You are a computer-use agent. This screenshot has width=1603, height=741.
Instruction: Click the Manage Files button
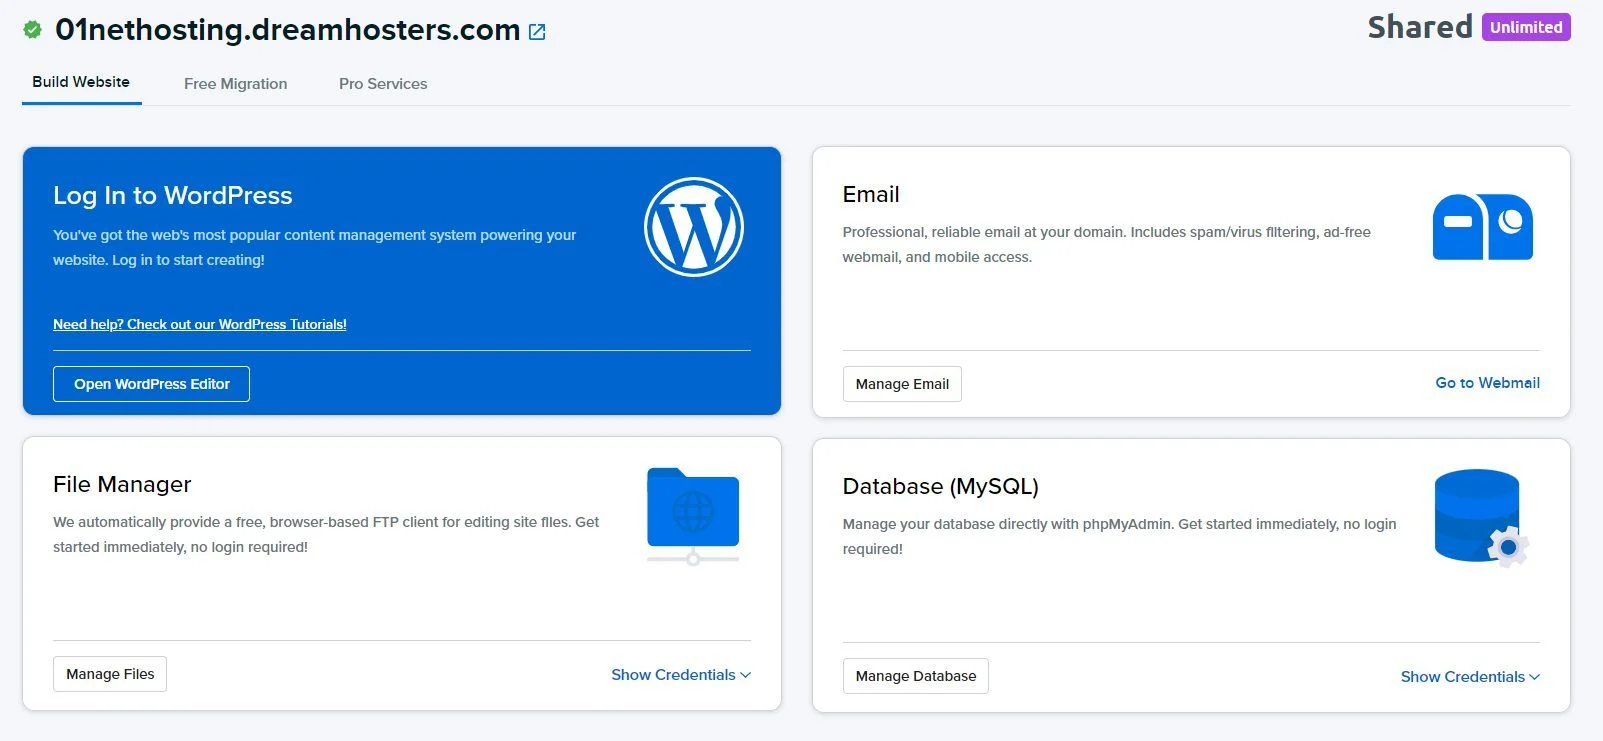(x=110, y=674)
